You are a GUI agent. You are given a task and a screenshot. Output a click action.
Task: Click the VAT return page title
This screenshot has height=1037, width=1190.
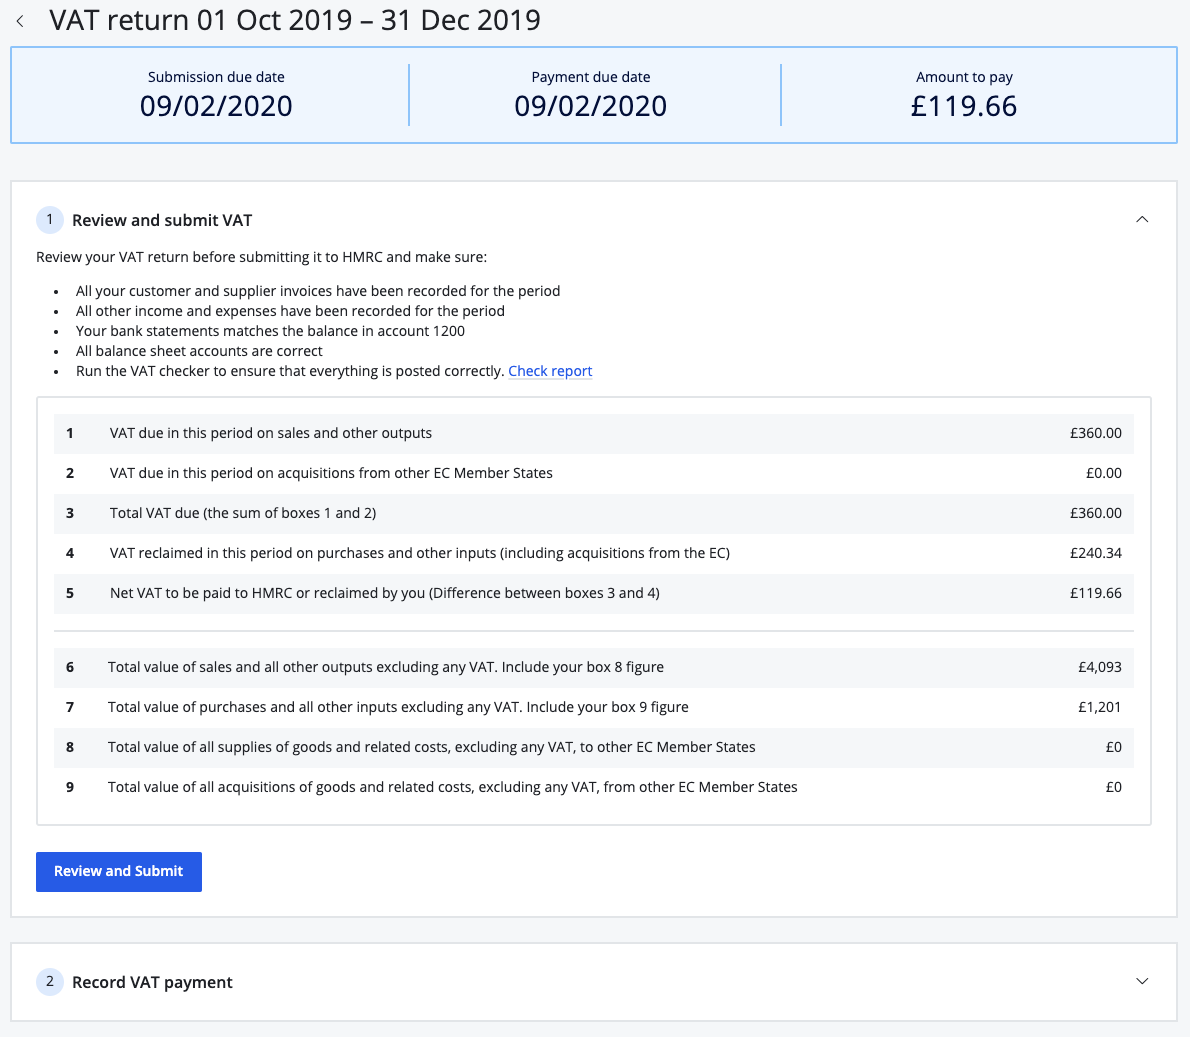295,20
